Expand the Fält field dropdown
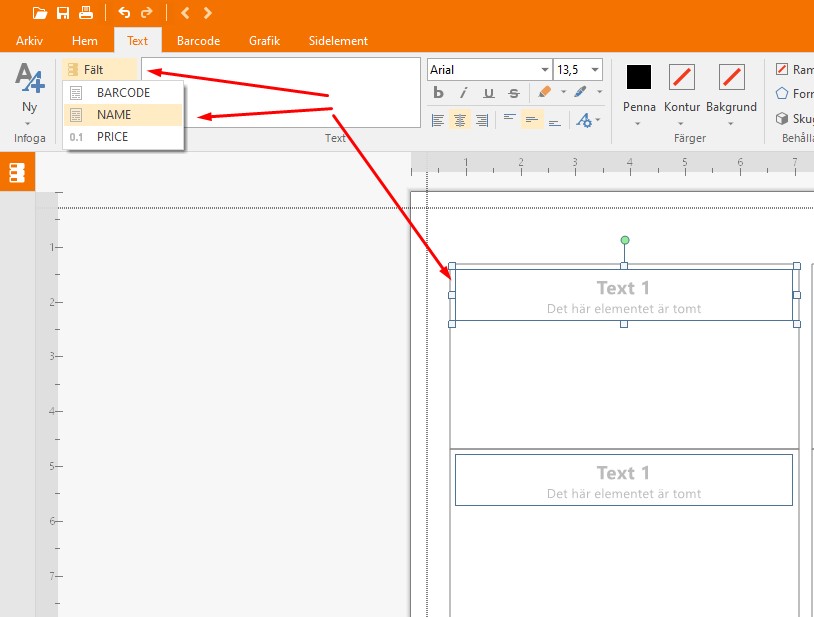This screenshot has width=814, height=617. (99, 70)
